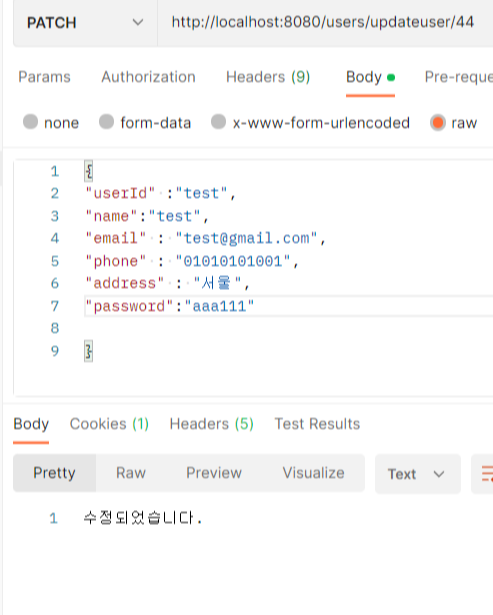The image size is (493, 615).
Task: Select the form-data body type
Action: click(x=145, y=123)
